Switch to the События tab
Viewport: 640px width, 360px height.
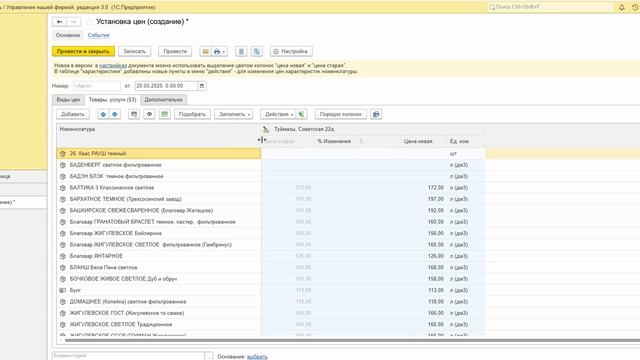click(x=98, y=35)
